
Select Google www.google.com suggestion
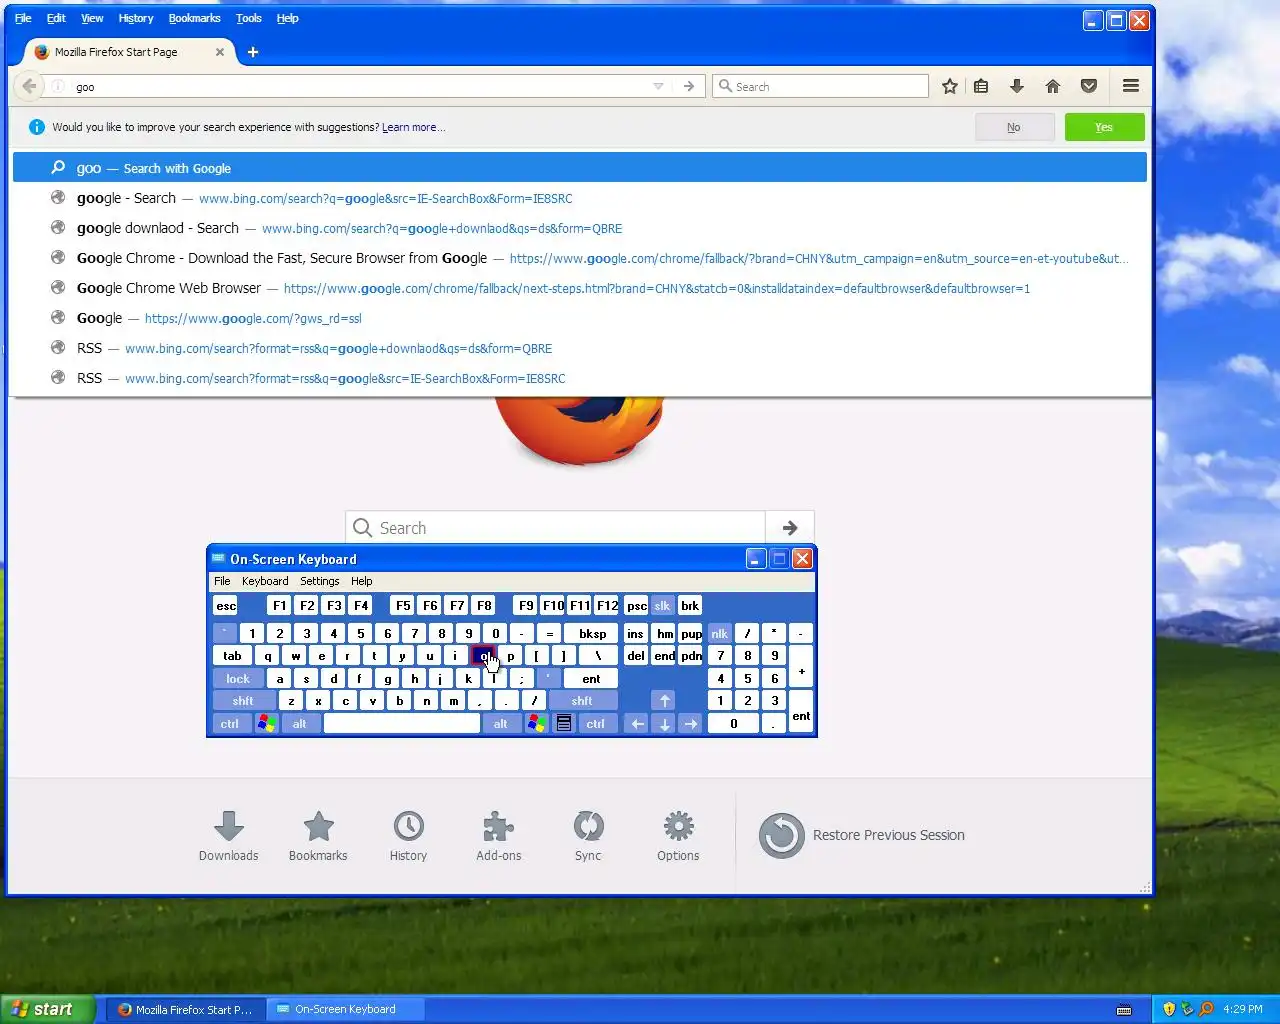580,318
